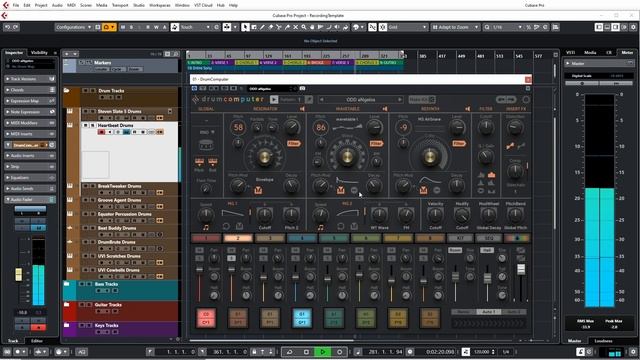The image size is (640, 360).
Task: Toggle the Resonator Filter button
Action: 294,143
